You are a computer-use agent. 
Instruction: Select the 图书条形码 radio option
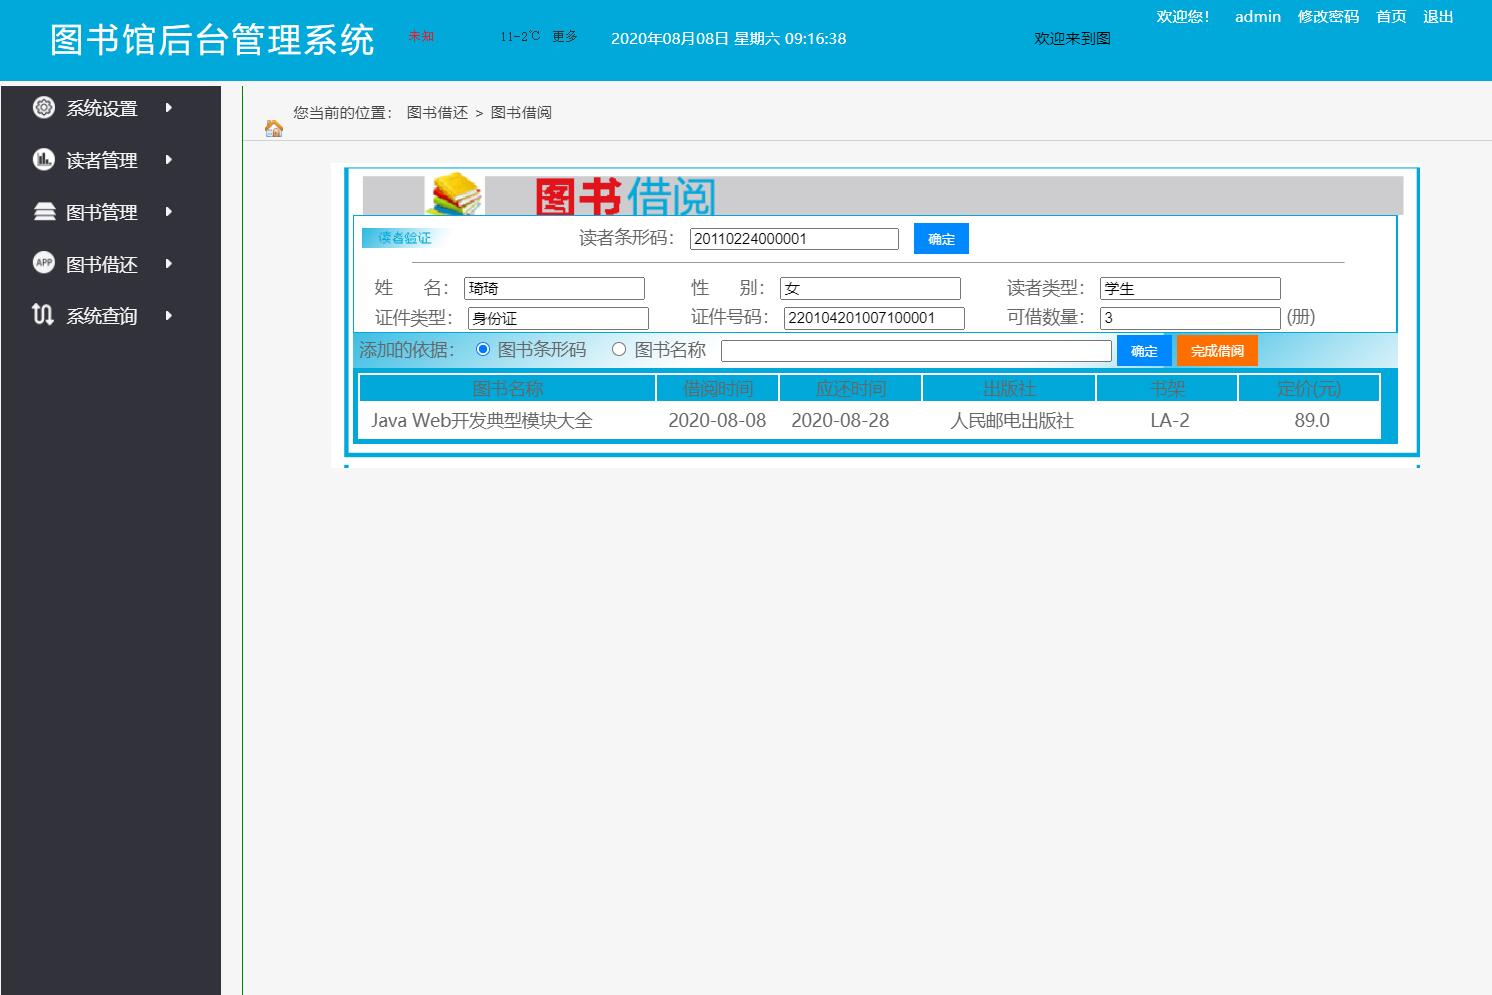click(x=483, y=350)
